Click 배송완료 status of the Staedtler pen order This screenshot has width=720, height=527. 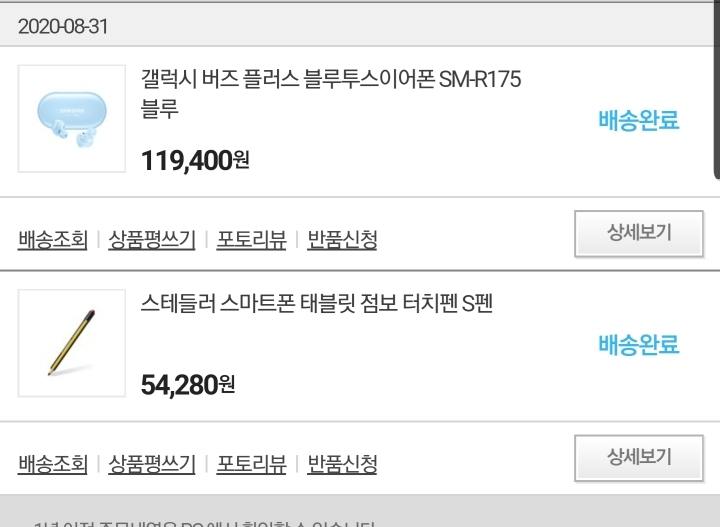coord(638,346)
